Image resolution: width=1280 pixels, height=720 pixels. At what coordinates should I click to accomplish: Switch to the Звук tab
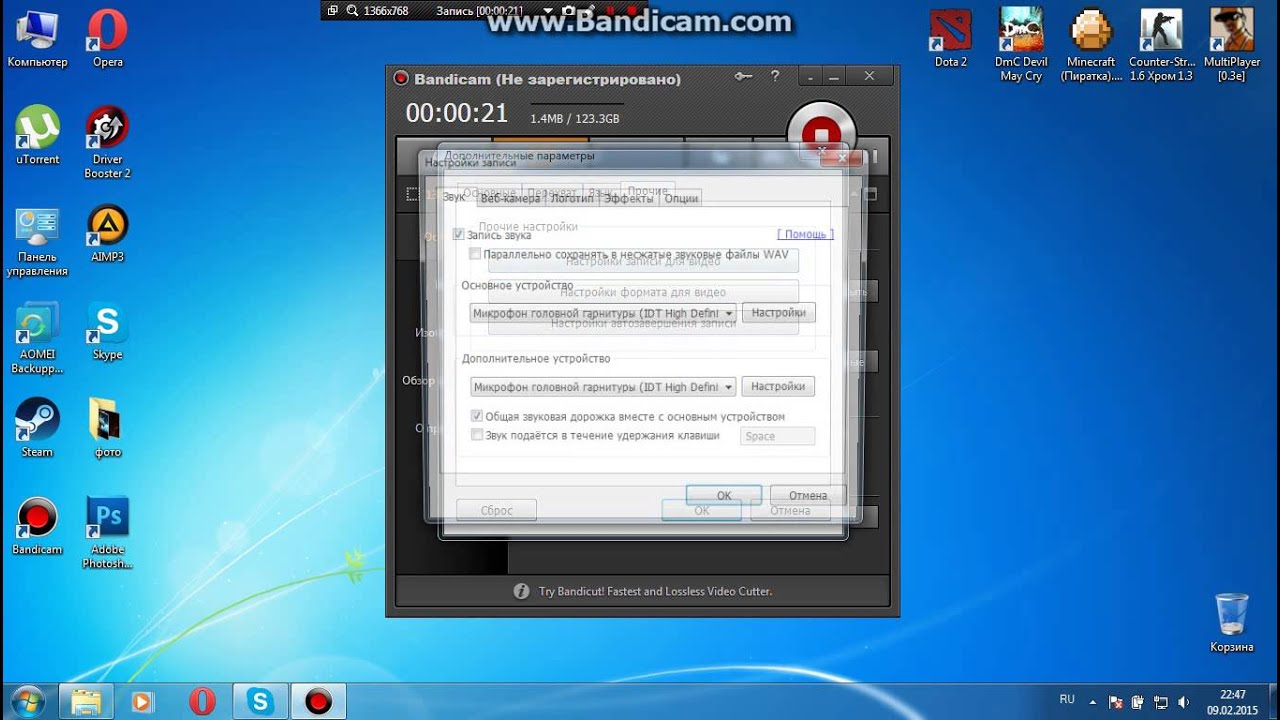coord(453,197)
